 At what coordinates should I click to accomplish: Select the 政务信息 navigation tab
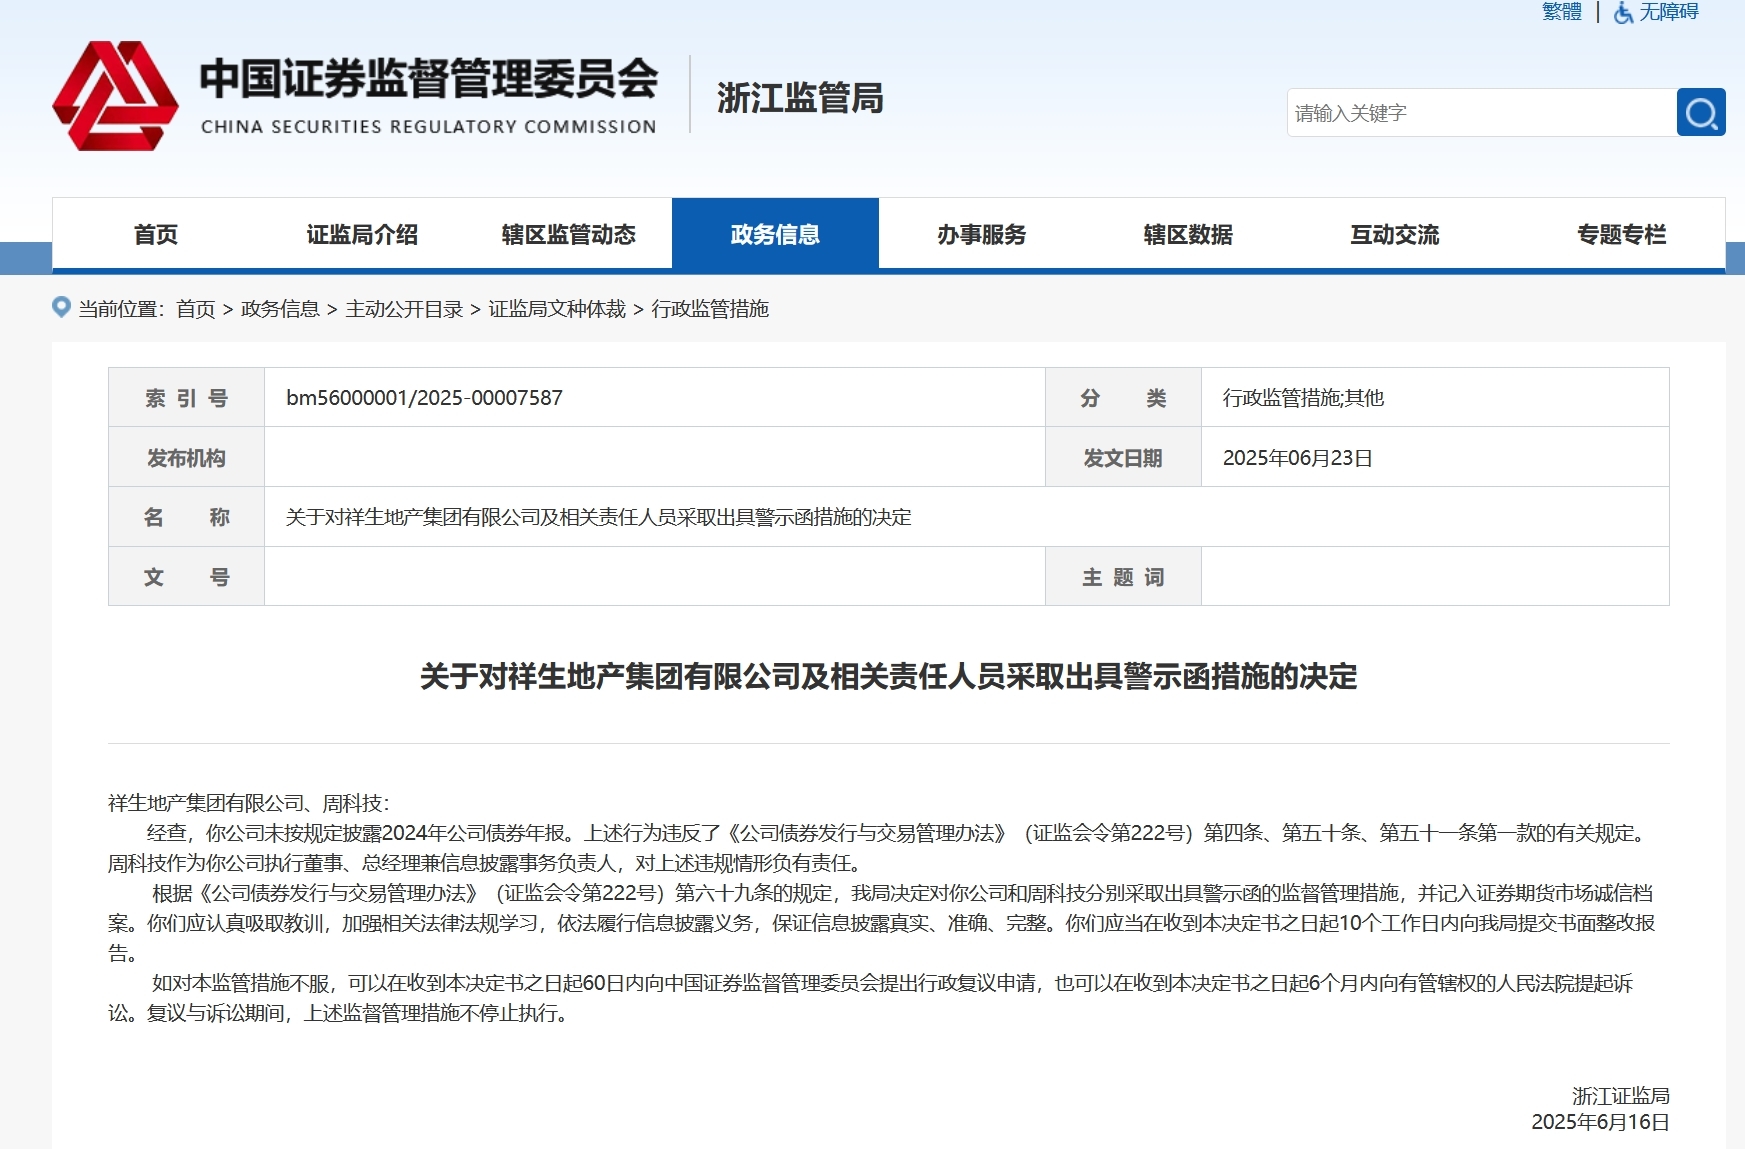(775, 234)
